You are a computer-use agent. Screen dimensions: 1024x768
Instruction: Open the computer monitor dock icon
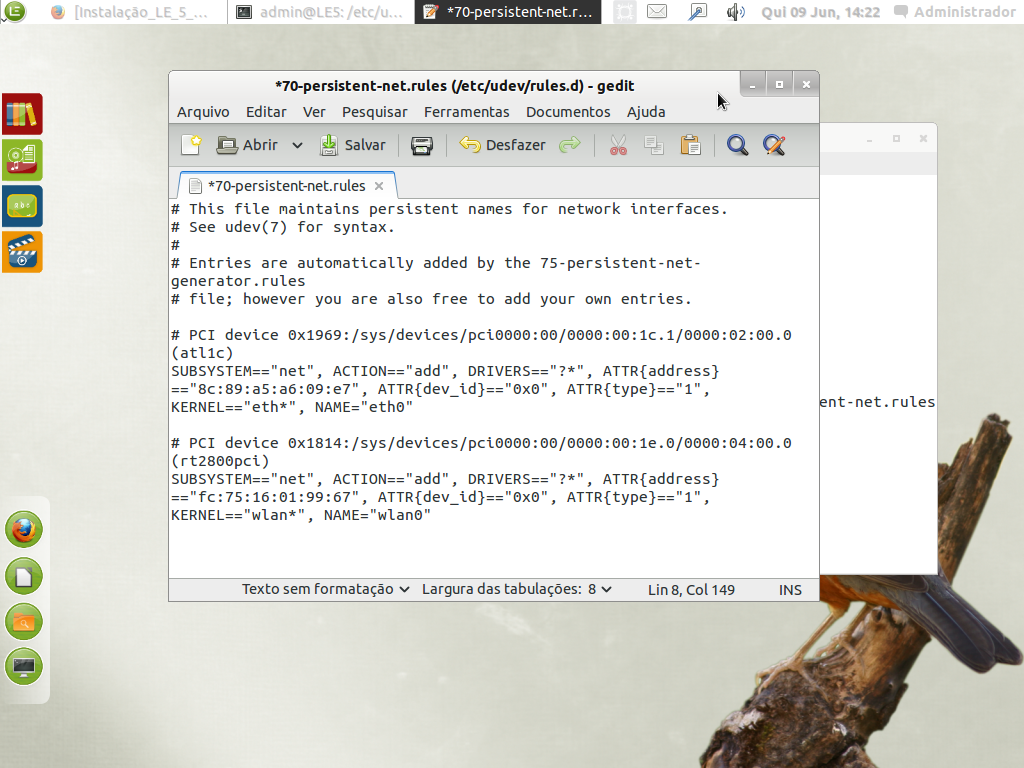coord(24,667)
